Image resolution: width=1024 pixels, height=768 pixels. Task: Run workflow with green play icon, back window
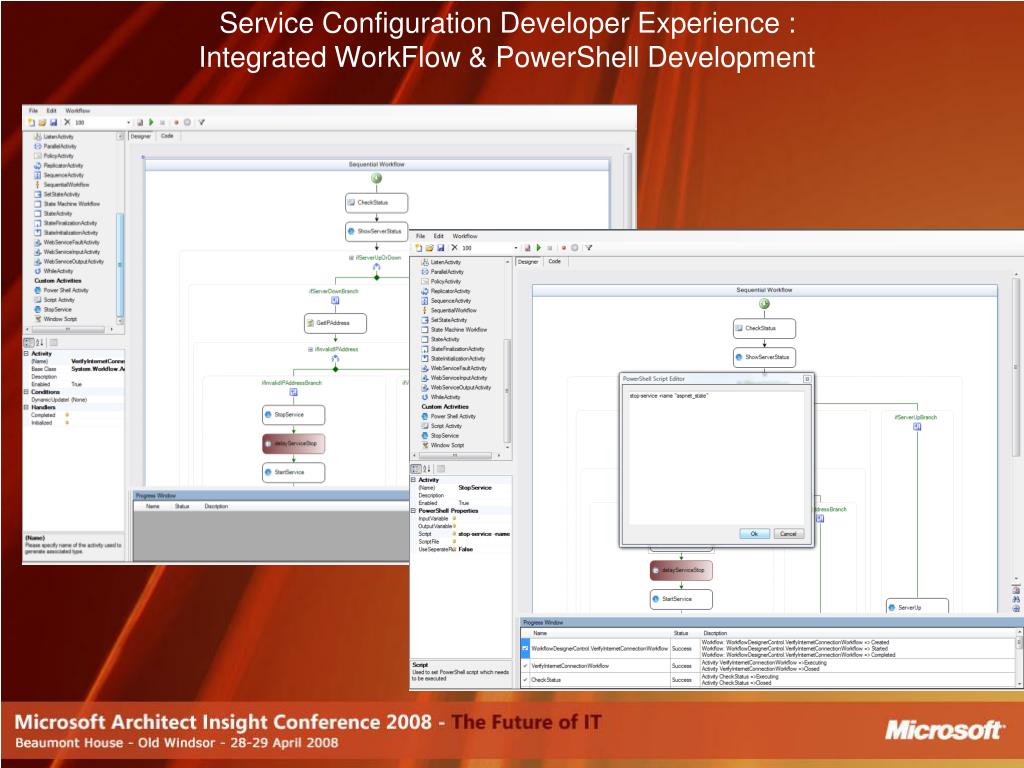click(x=152, y=122)
